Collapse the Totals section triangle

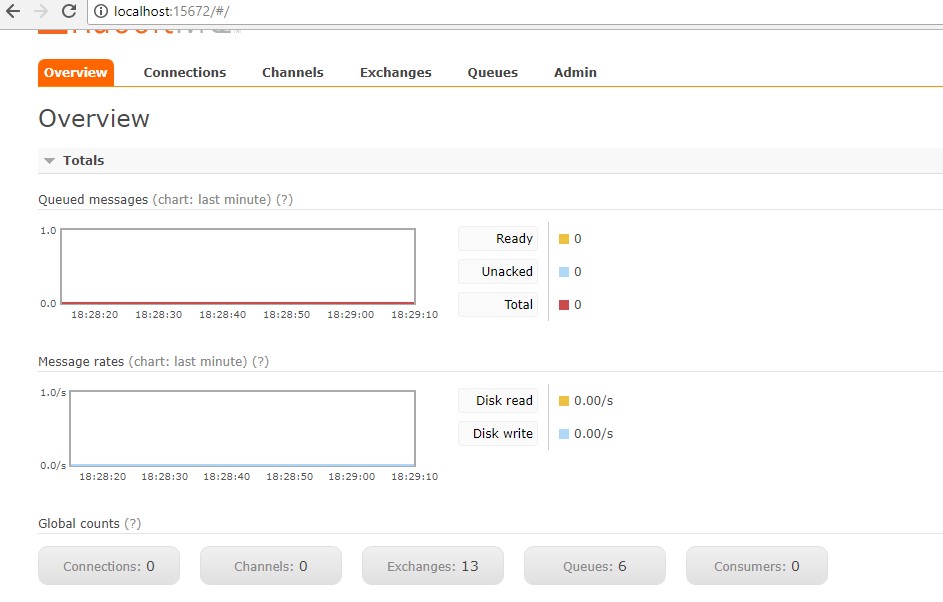(x=49, y=161)
